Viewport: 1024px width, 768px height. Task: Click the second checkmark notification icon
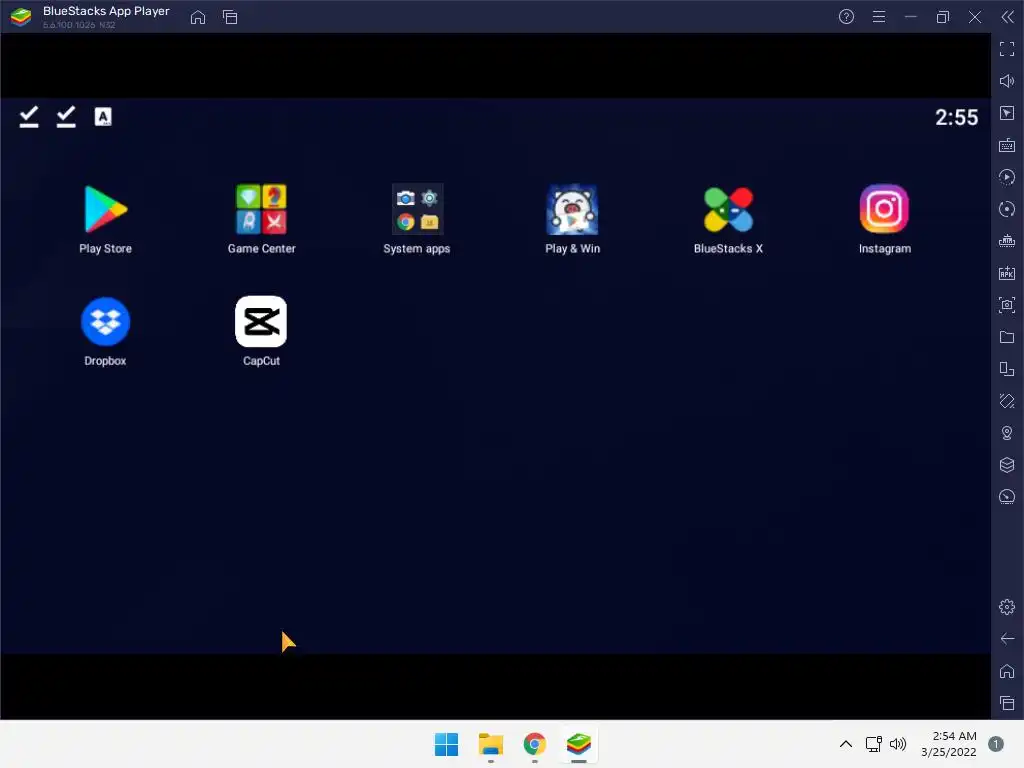(x=66, y=117)
